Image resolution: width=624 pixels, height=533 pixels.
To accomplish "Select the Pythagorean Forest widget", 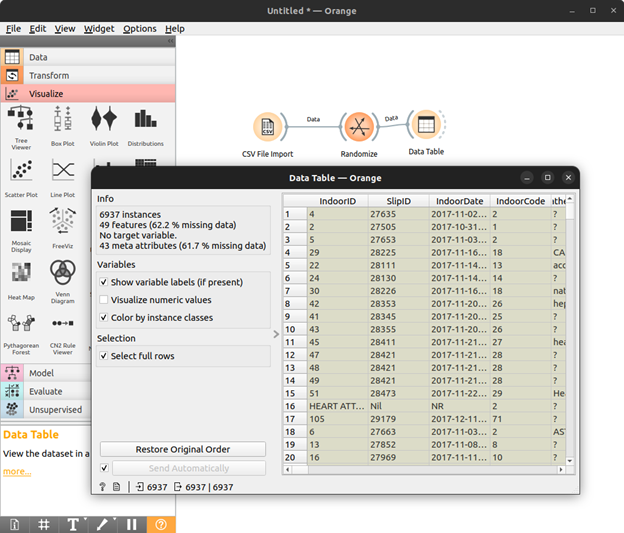I will click(21, 334).
